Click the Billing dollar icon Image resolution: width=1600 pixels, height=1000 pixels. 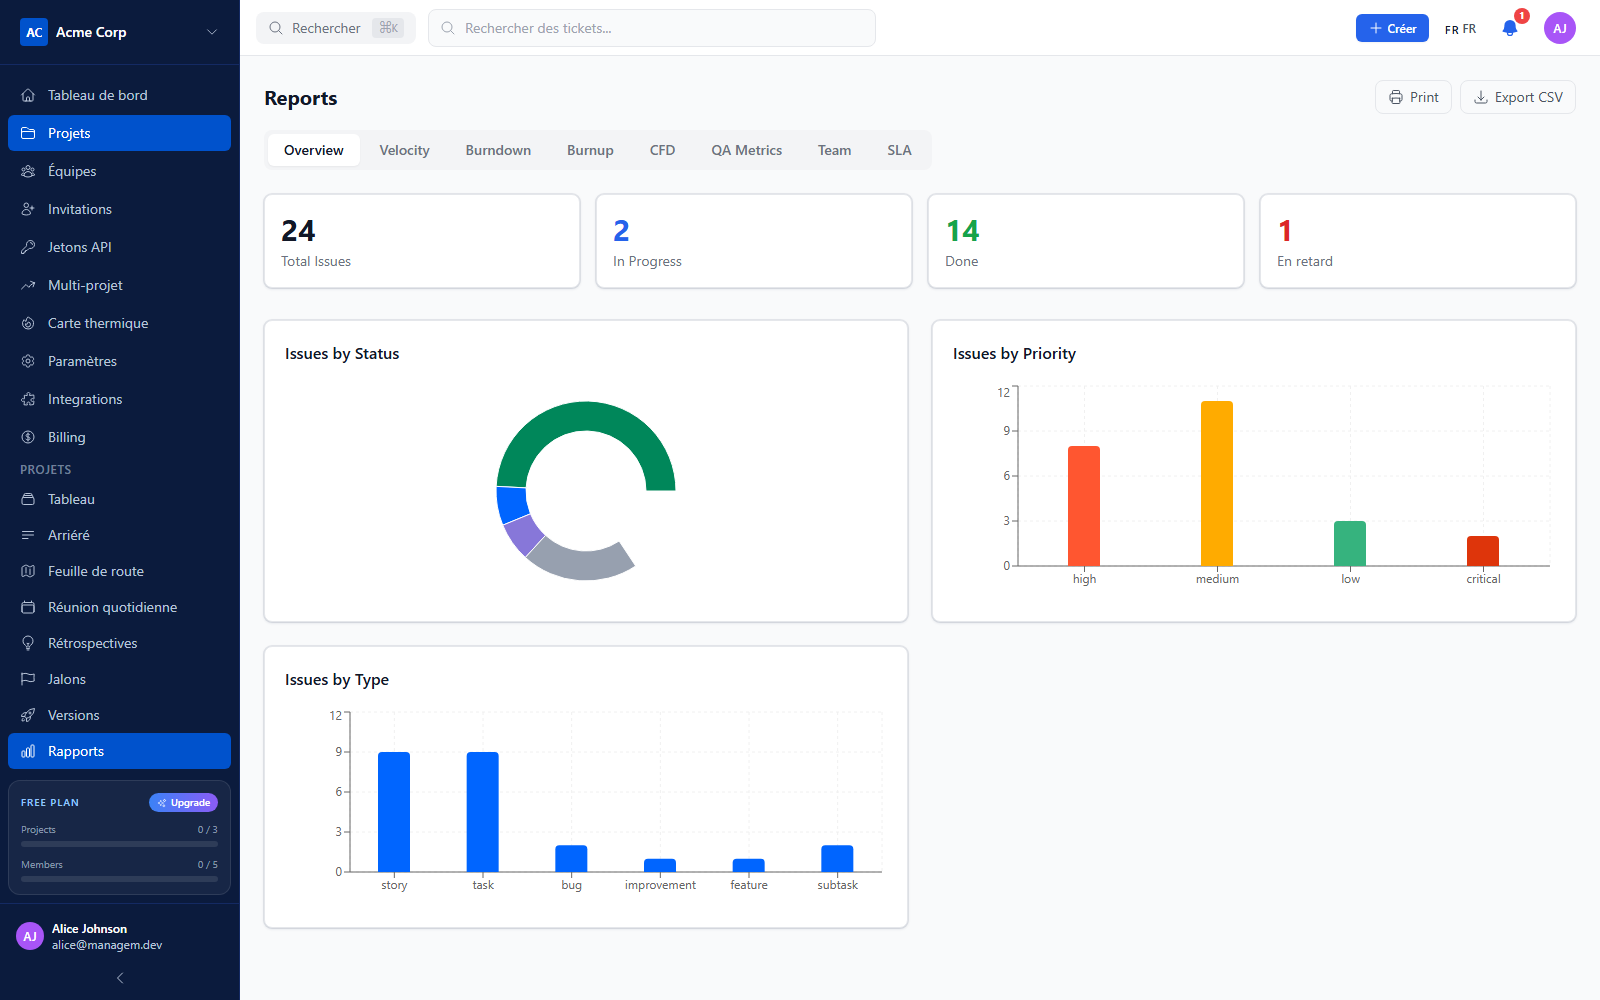28,437
